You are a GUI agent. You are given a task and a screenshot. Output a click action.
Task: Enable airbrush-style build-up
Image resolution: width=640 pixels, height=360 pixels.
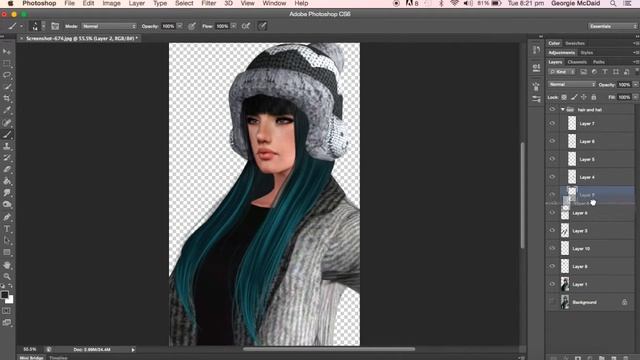click(x=246, y=26)
